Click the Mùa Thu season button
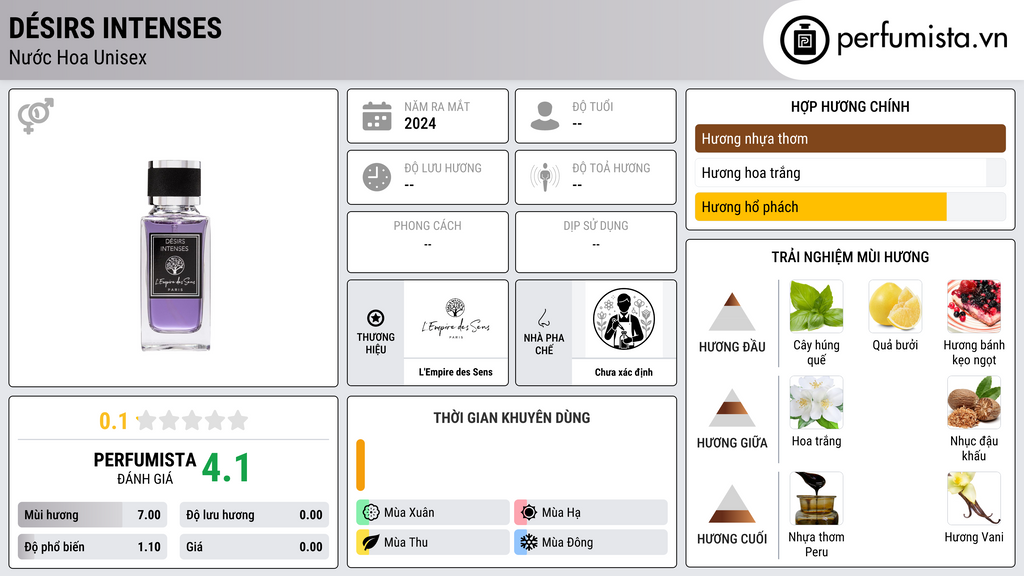1024x576 pixels. click(433, 542)
